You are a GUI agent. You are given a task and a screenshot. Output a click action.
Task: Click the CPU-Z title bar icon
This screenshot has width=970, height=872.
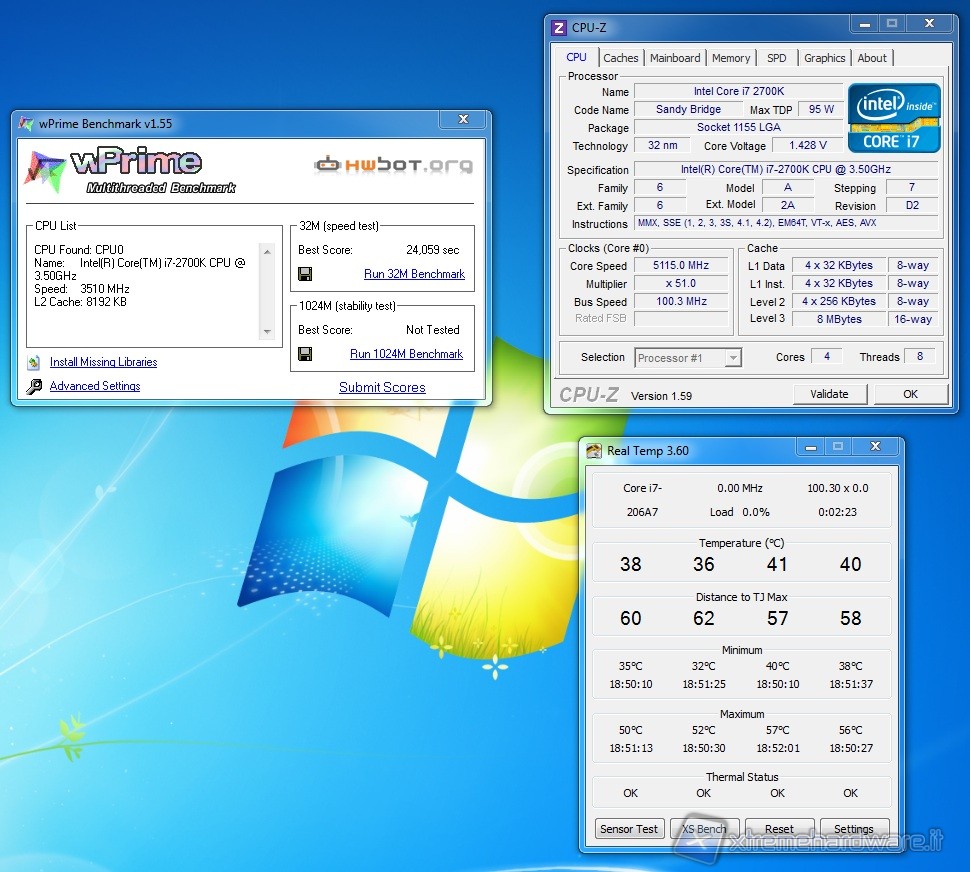(x=560, y=27)
